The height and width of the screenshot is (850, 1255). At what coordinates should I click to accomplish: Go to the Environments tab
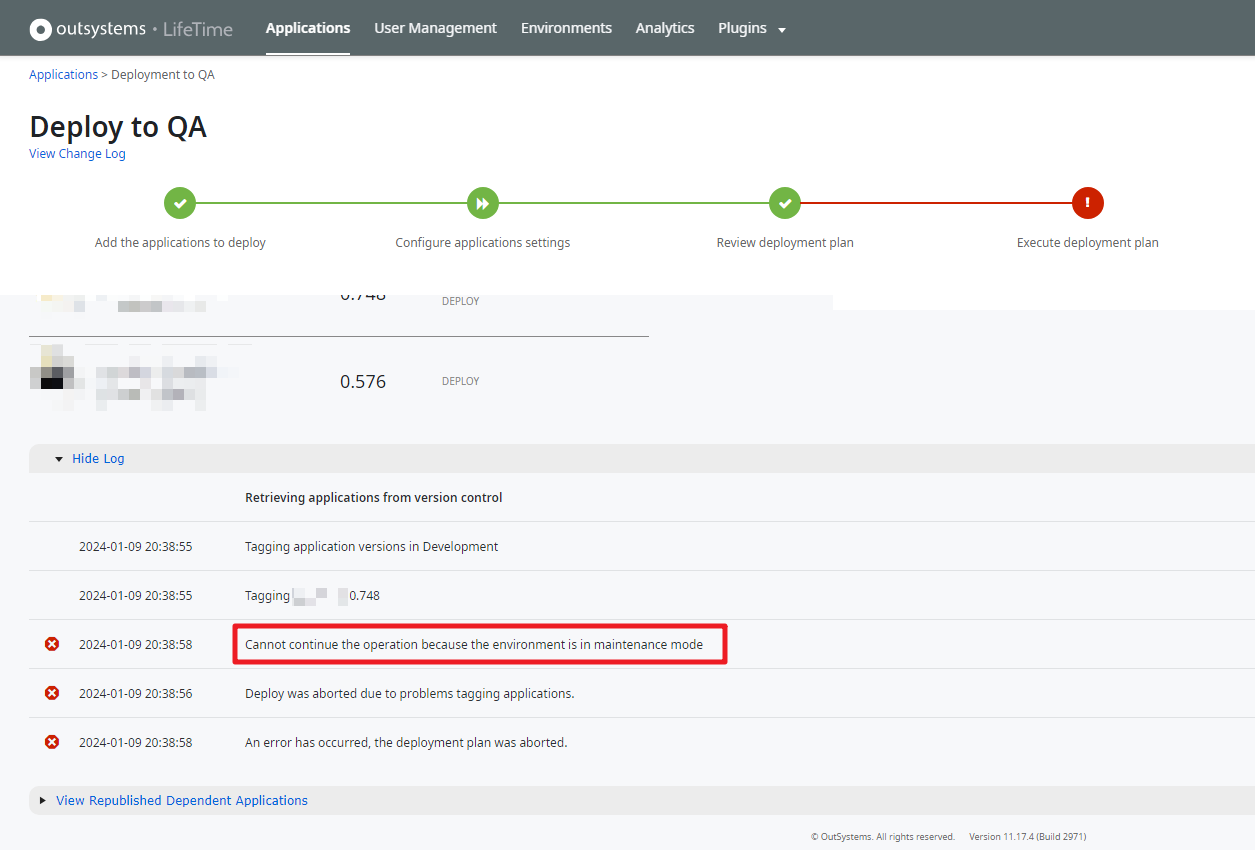[566, 28]
